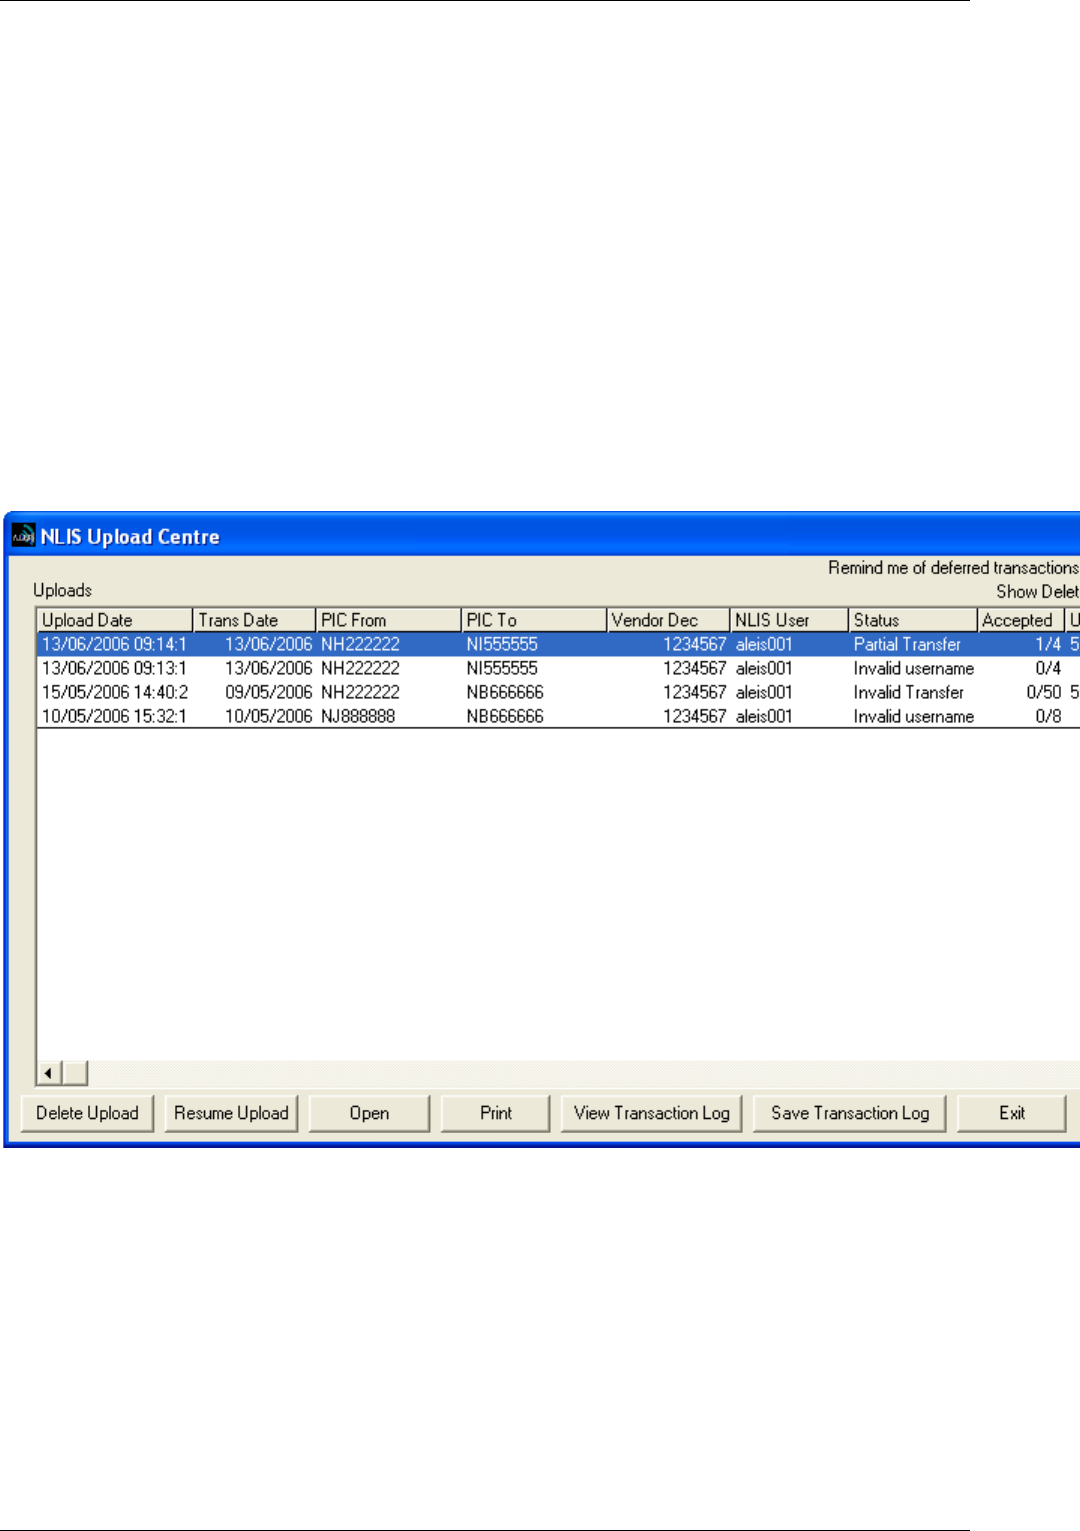1080x1531 pixels.
Task: Sort by Status column header
Action: [912, 620]
